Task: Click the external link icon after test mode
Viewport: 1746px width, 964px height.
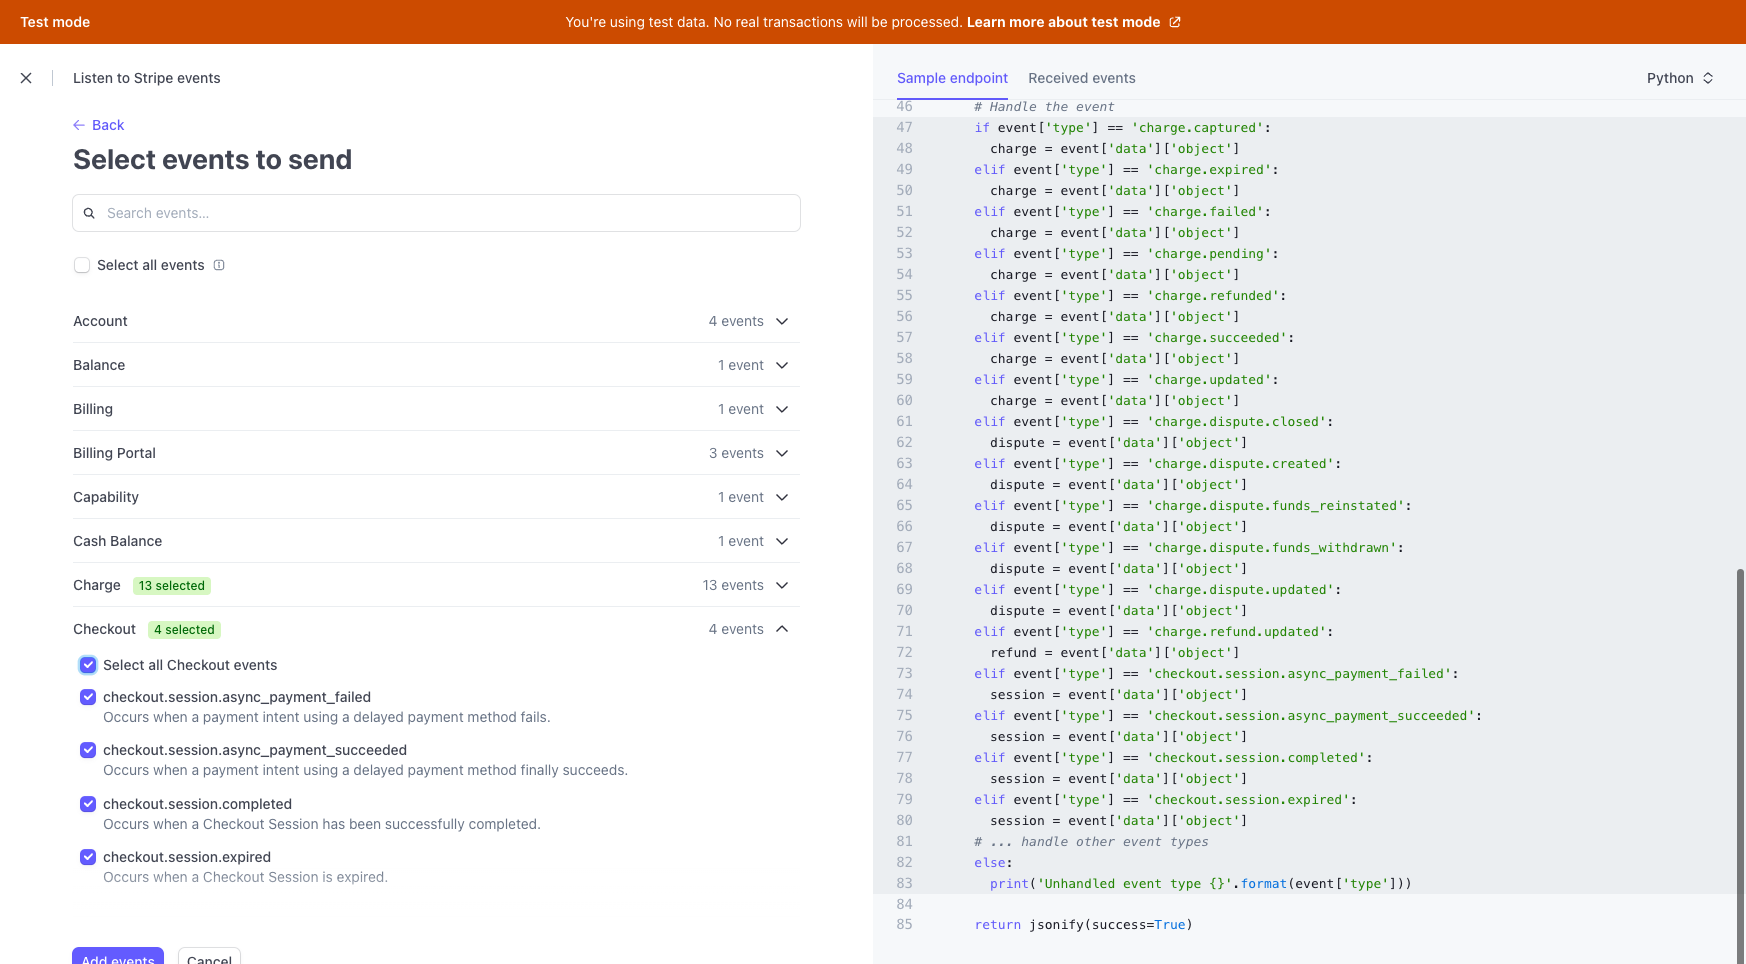Action: coord(1175,22)
